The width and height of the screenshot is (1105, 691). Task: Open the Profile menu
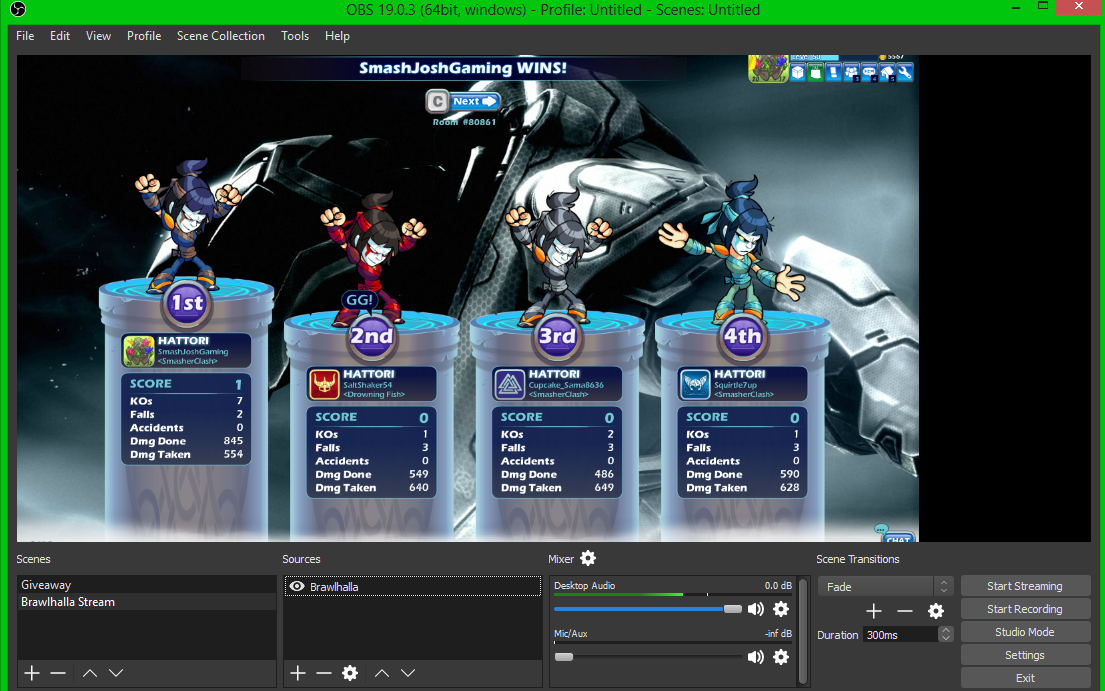pos(144,36)
